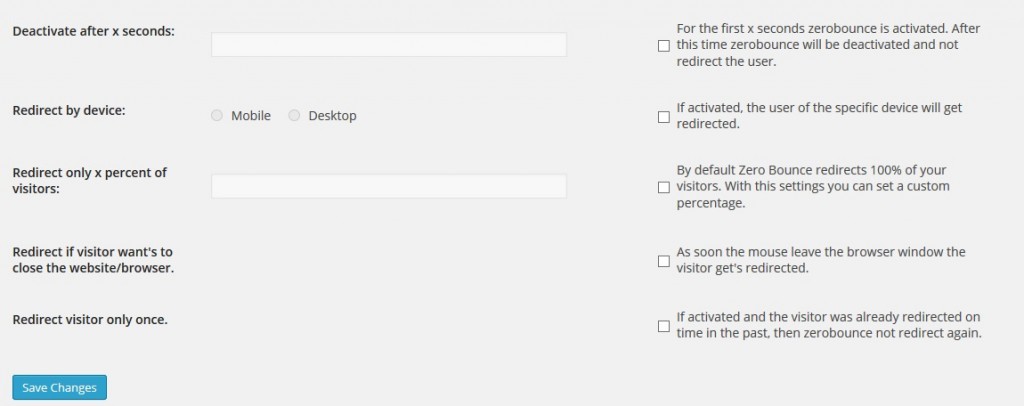Click the 'As soon the mouse leave' description text

click(820, 260)
